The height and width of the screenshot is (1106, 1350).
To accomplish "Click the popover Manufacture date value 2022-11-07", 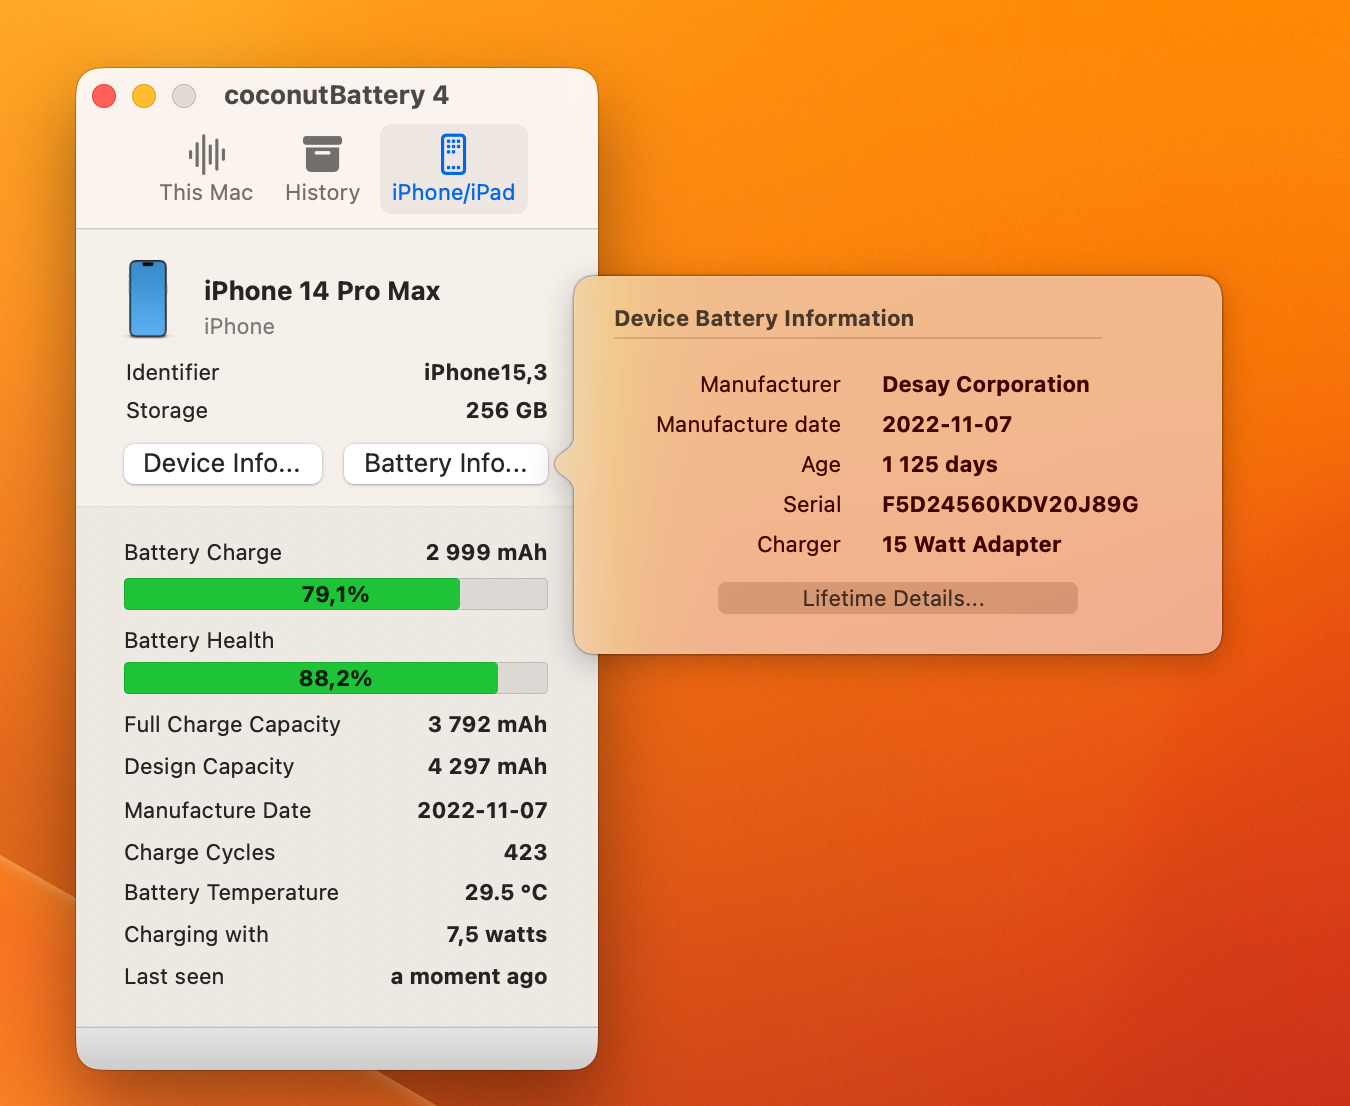I will [947, 425].
